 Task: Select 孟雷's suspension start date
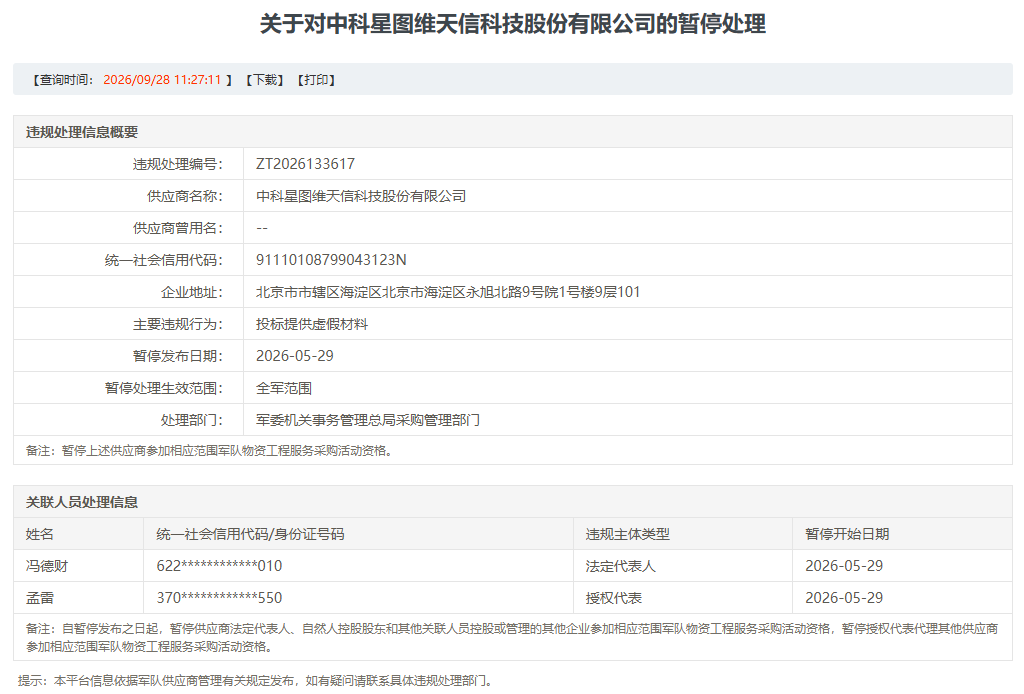point(844,598)
